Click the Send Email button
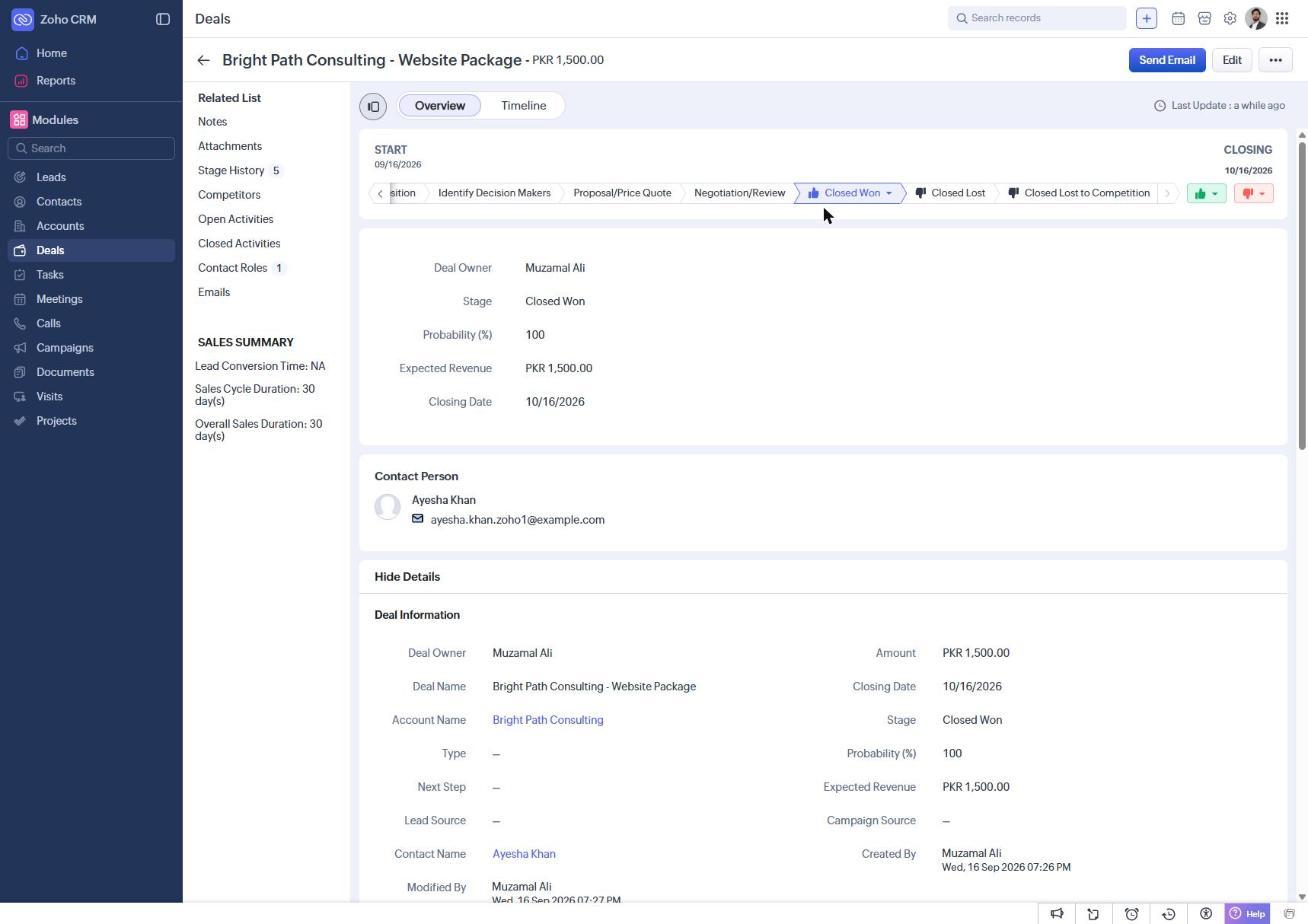The height and width of the screenshot is (924, 1308). coord(1166,60)
